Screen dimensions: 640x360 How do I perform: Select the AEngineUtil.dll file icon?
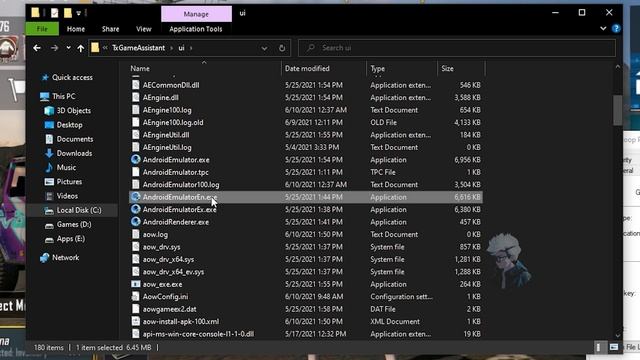click(136, 135)
